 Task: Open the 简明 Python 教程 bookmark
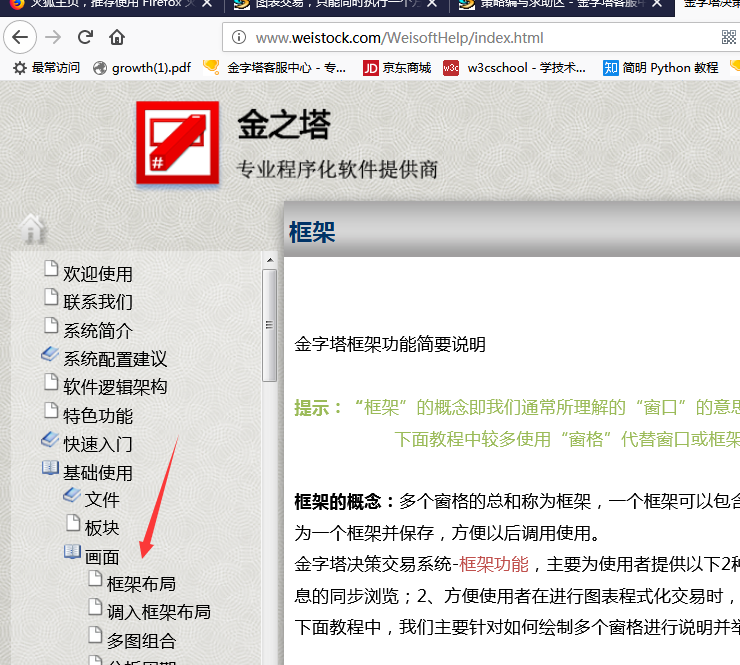[660, 68]
